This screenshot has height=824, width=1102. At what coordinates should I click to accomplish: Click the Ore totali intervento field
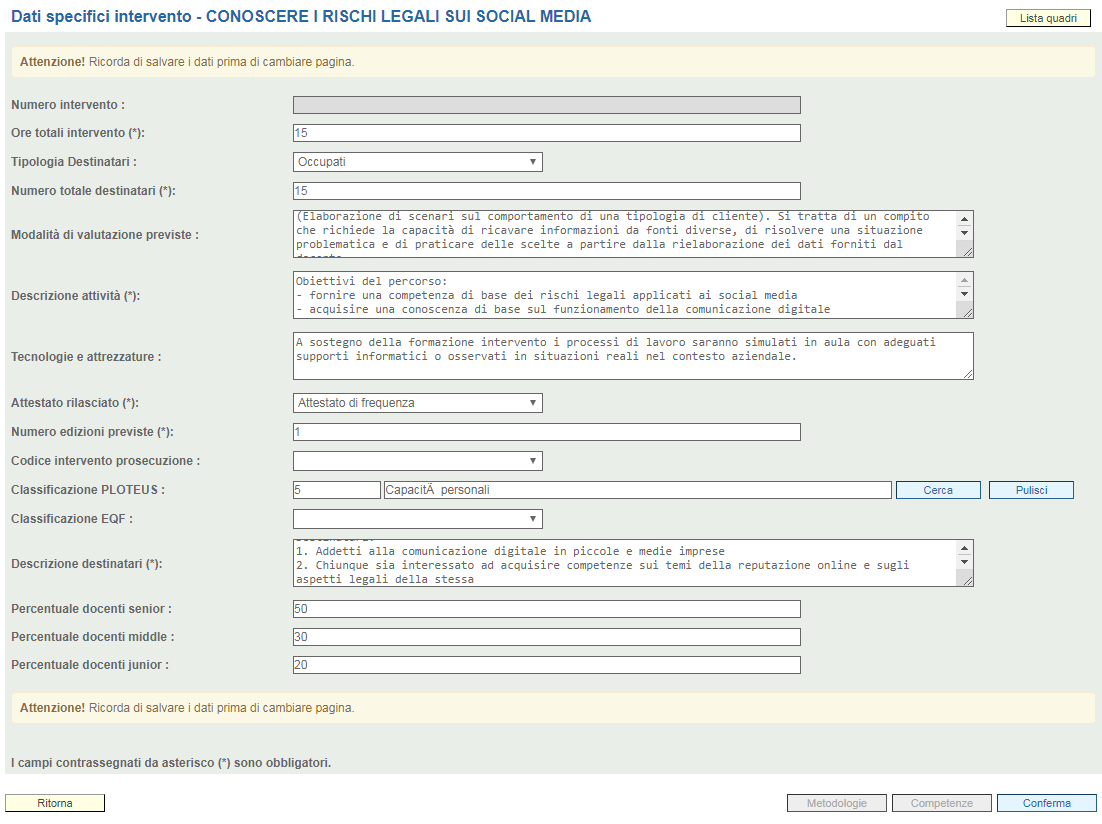click(546, 133)
